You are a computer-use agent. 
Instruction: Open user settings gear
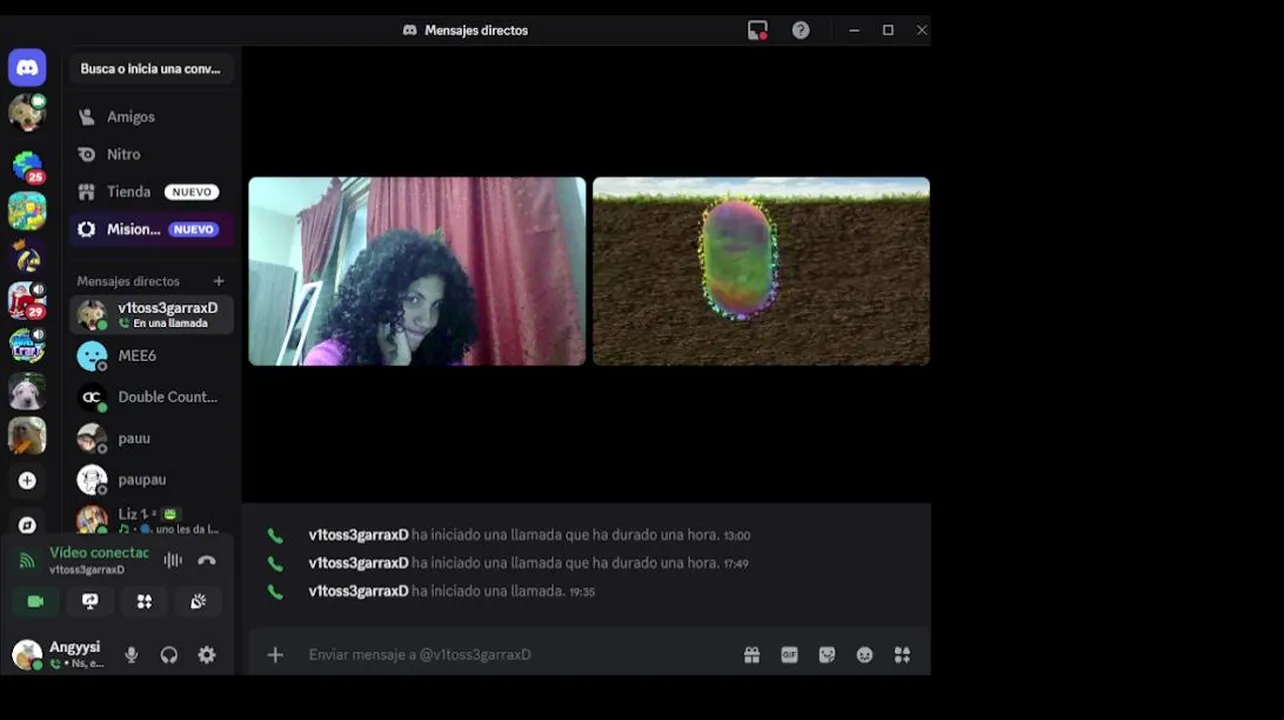(207, 655)
